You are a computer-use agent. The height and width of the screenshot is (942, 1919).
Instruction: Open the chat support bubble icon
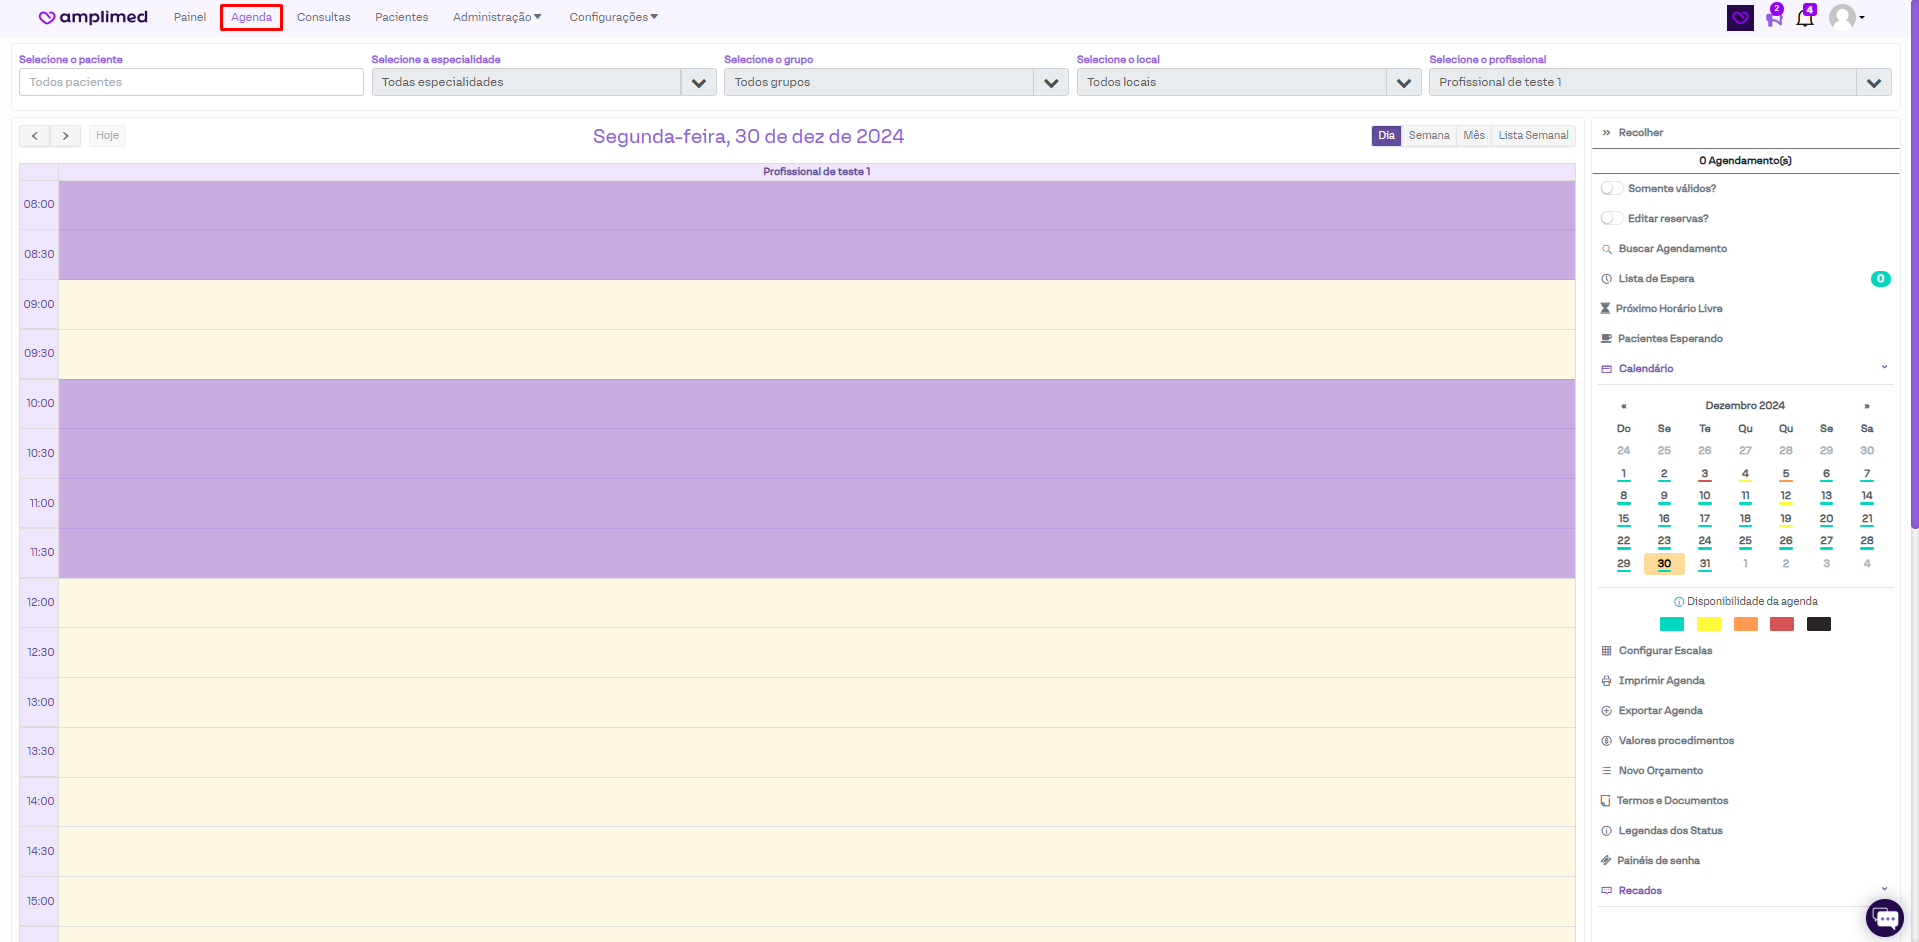[x=1885, y=917]
